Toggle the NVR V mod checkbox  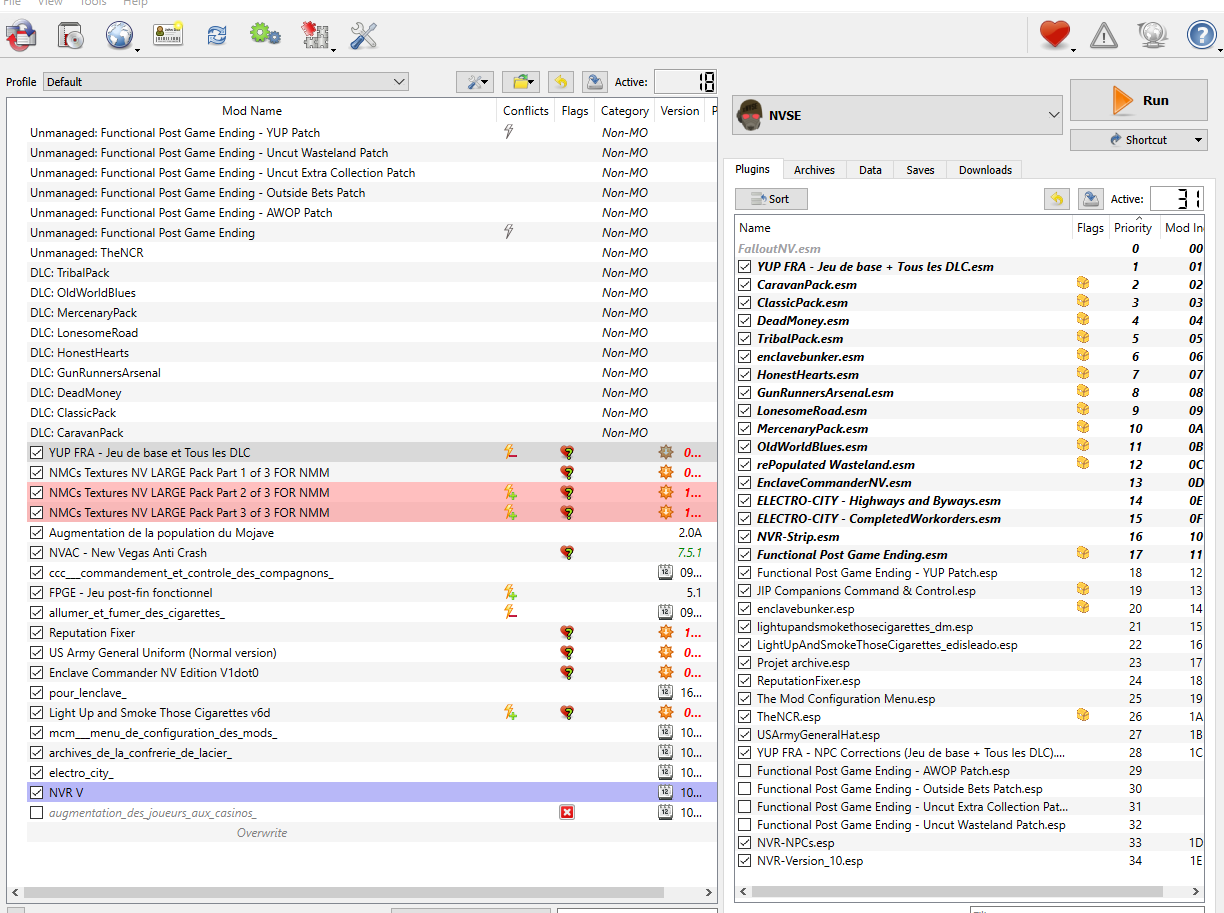tap(37, 792)
